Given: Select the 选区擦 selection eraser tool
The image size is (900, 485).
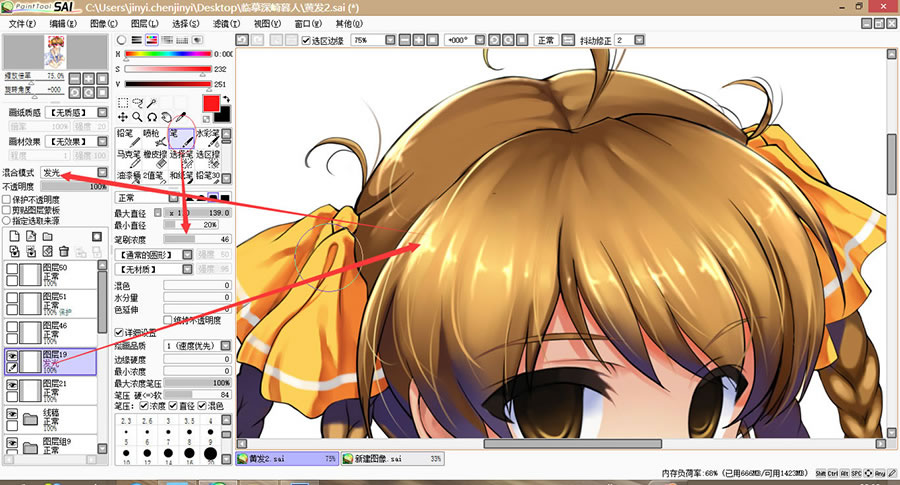Looking at the screenshot, I should [208, 159].
